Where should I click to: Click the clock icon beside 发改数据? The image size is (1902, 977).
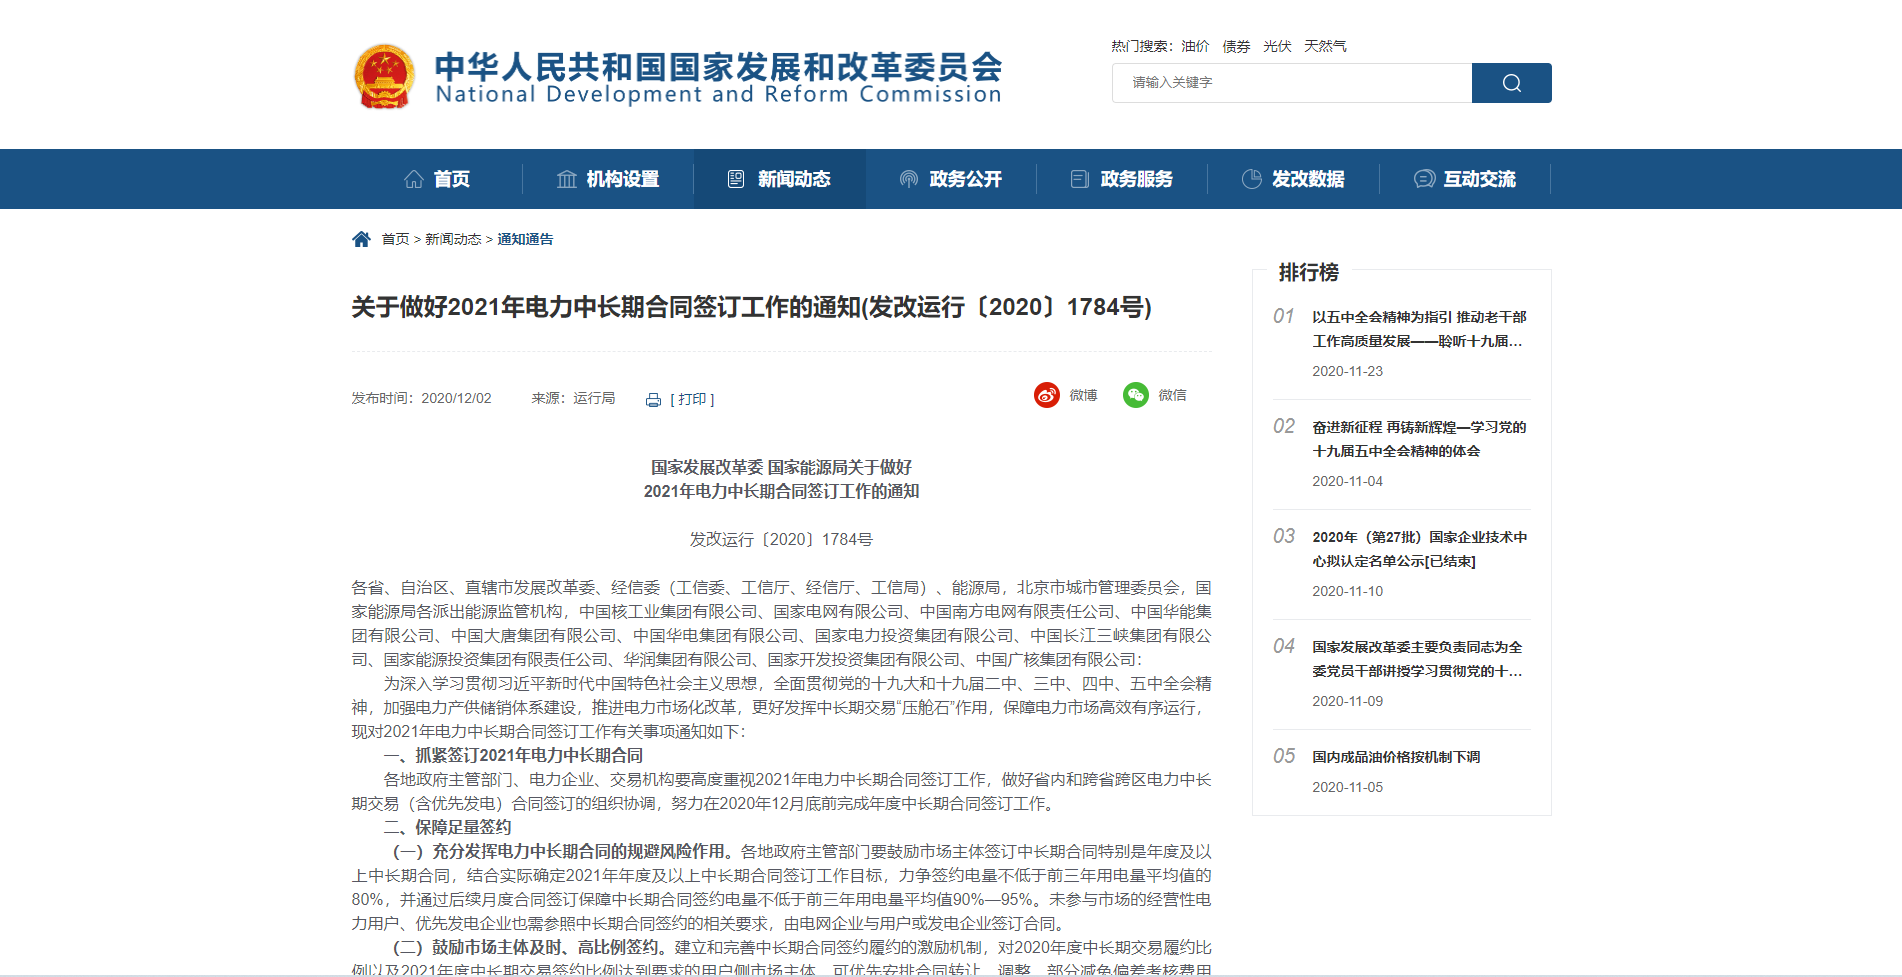pos(1252,178)
